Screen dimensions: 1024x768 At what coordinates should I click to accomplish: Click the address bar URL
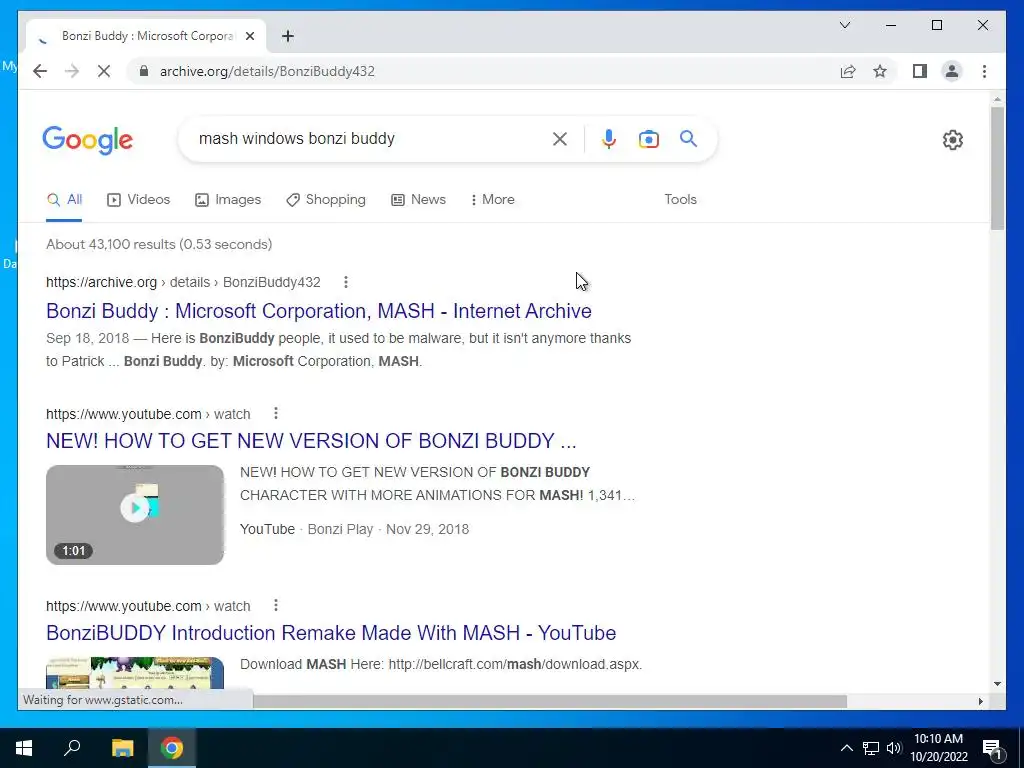click(x=267, y=71)
